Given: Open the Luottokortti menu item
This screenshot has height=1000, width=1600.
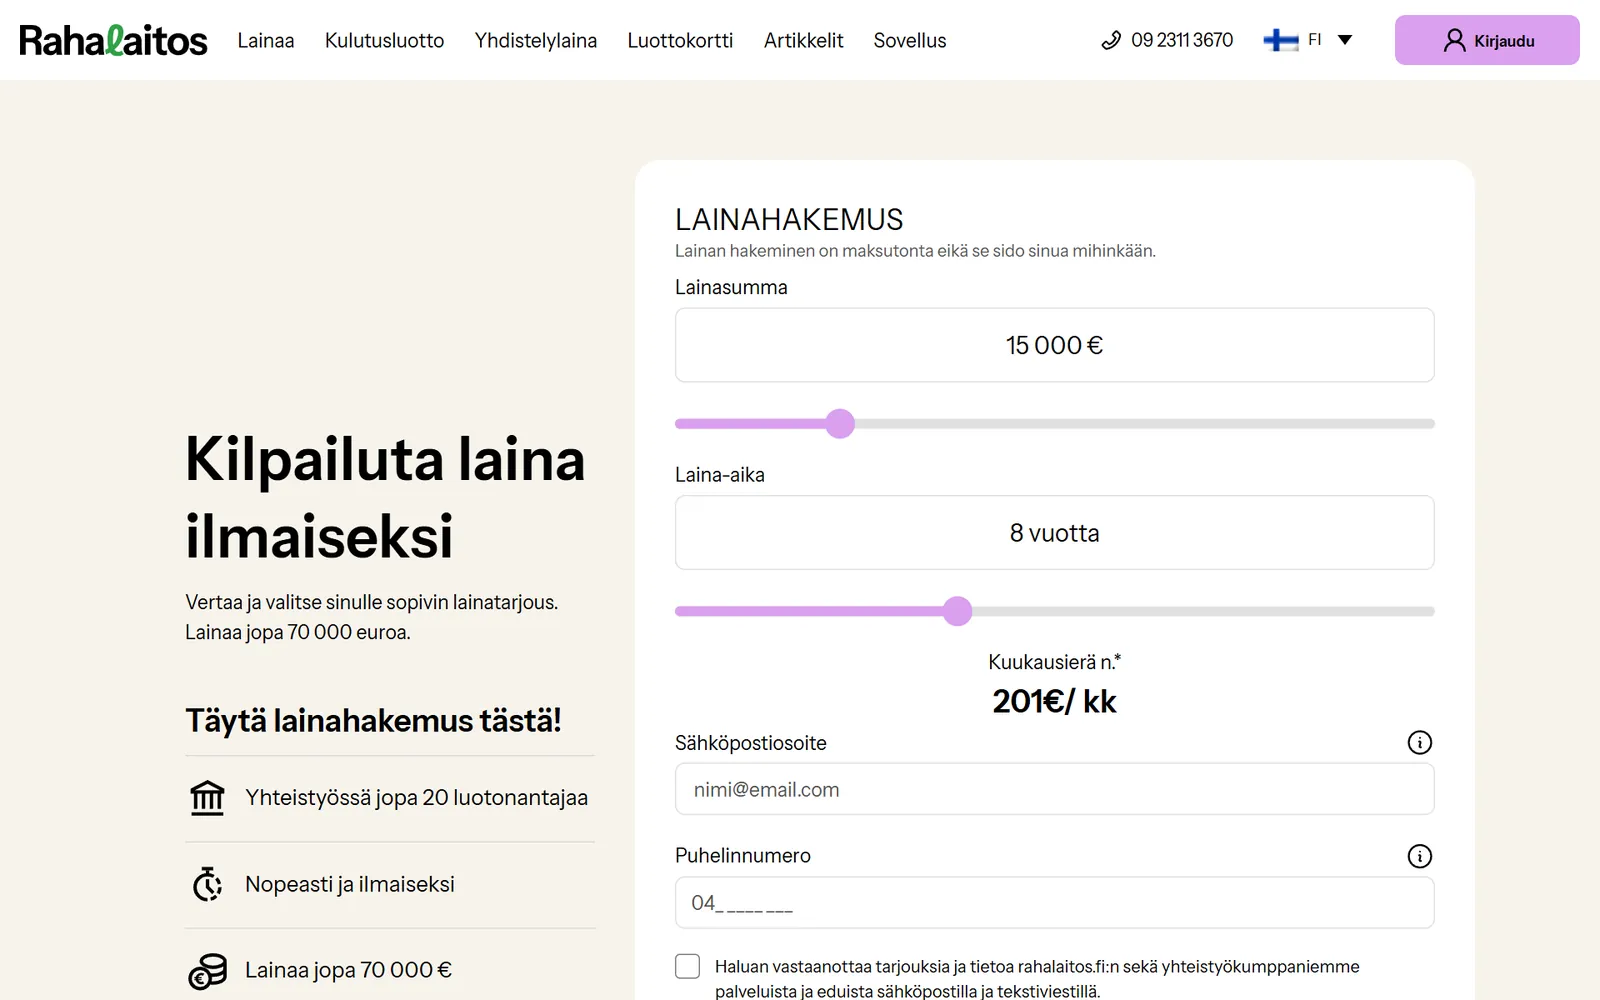Looking at the screenshot, I should [680, 40].
